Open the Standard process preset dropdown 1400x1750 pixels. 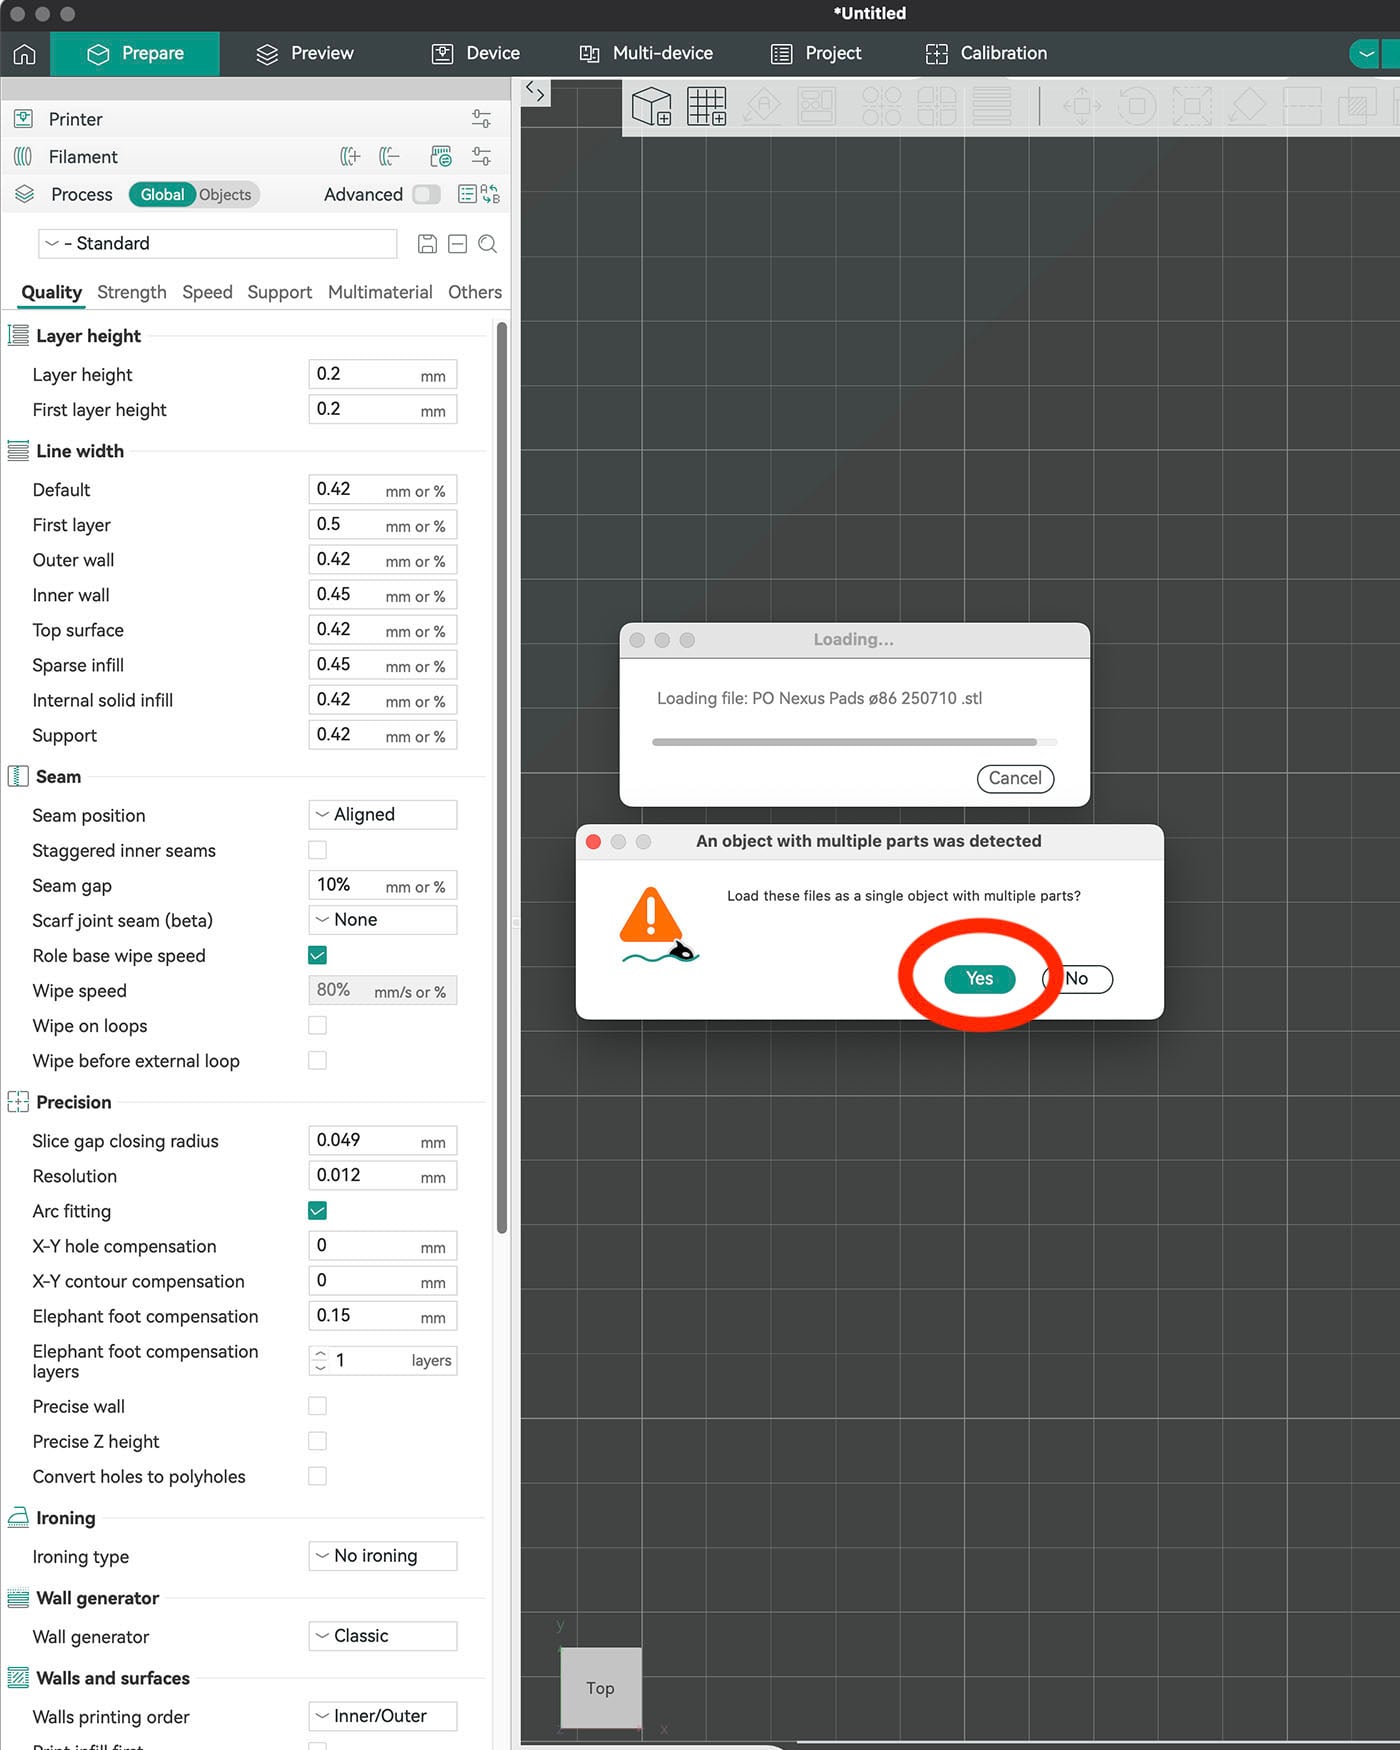[x=218, y=244]
